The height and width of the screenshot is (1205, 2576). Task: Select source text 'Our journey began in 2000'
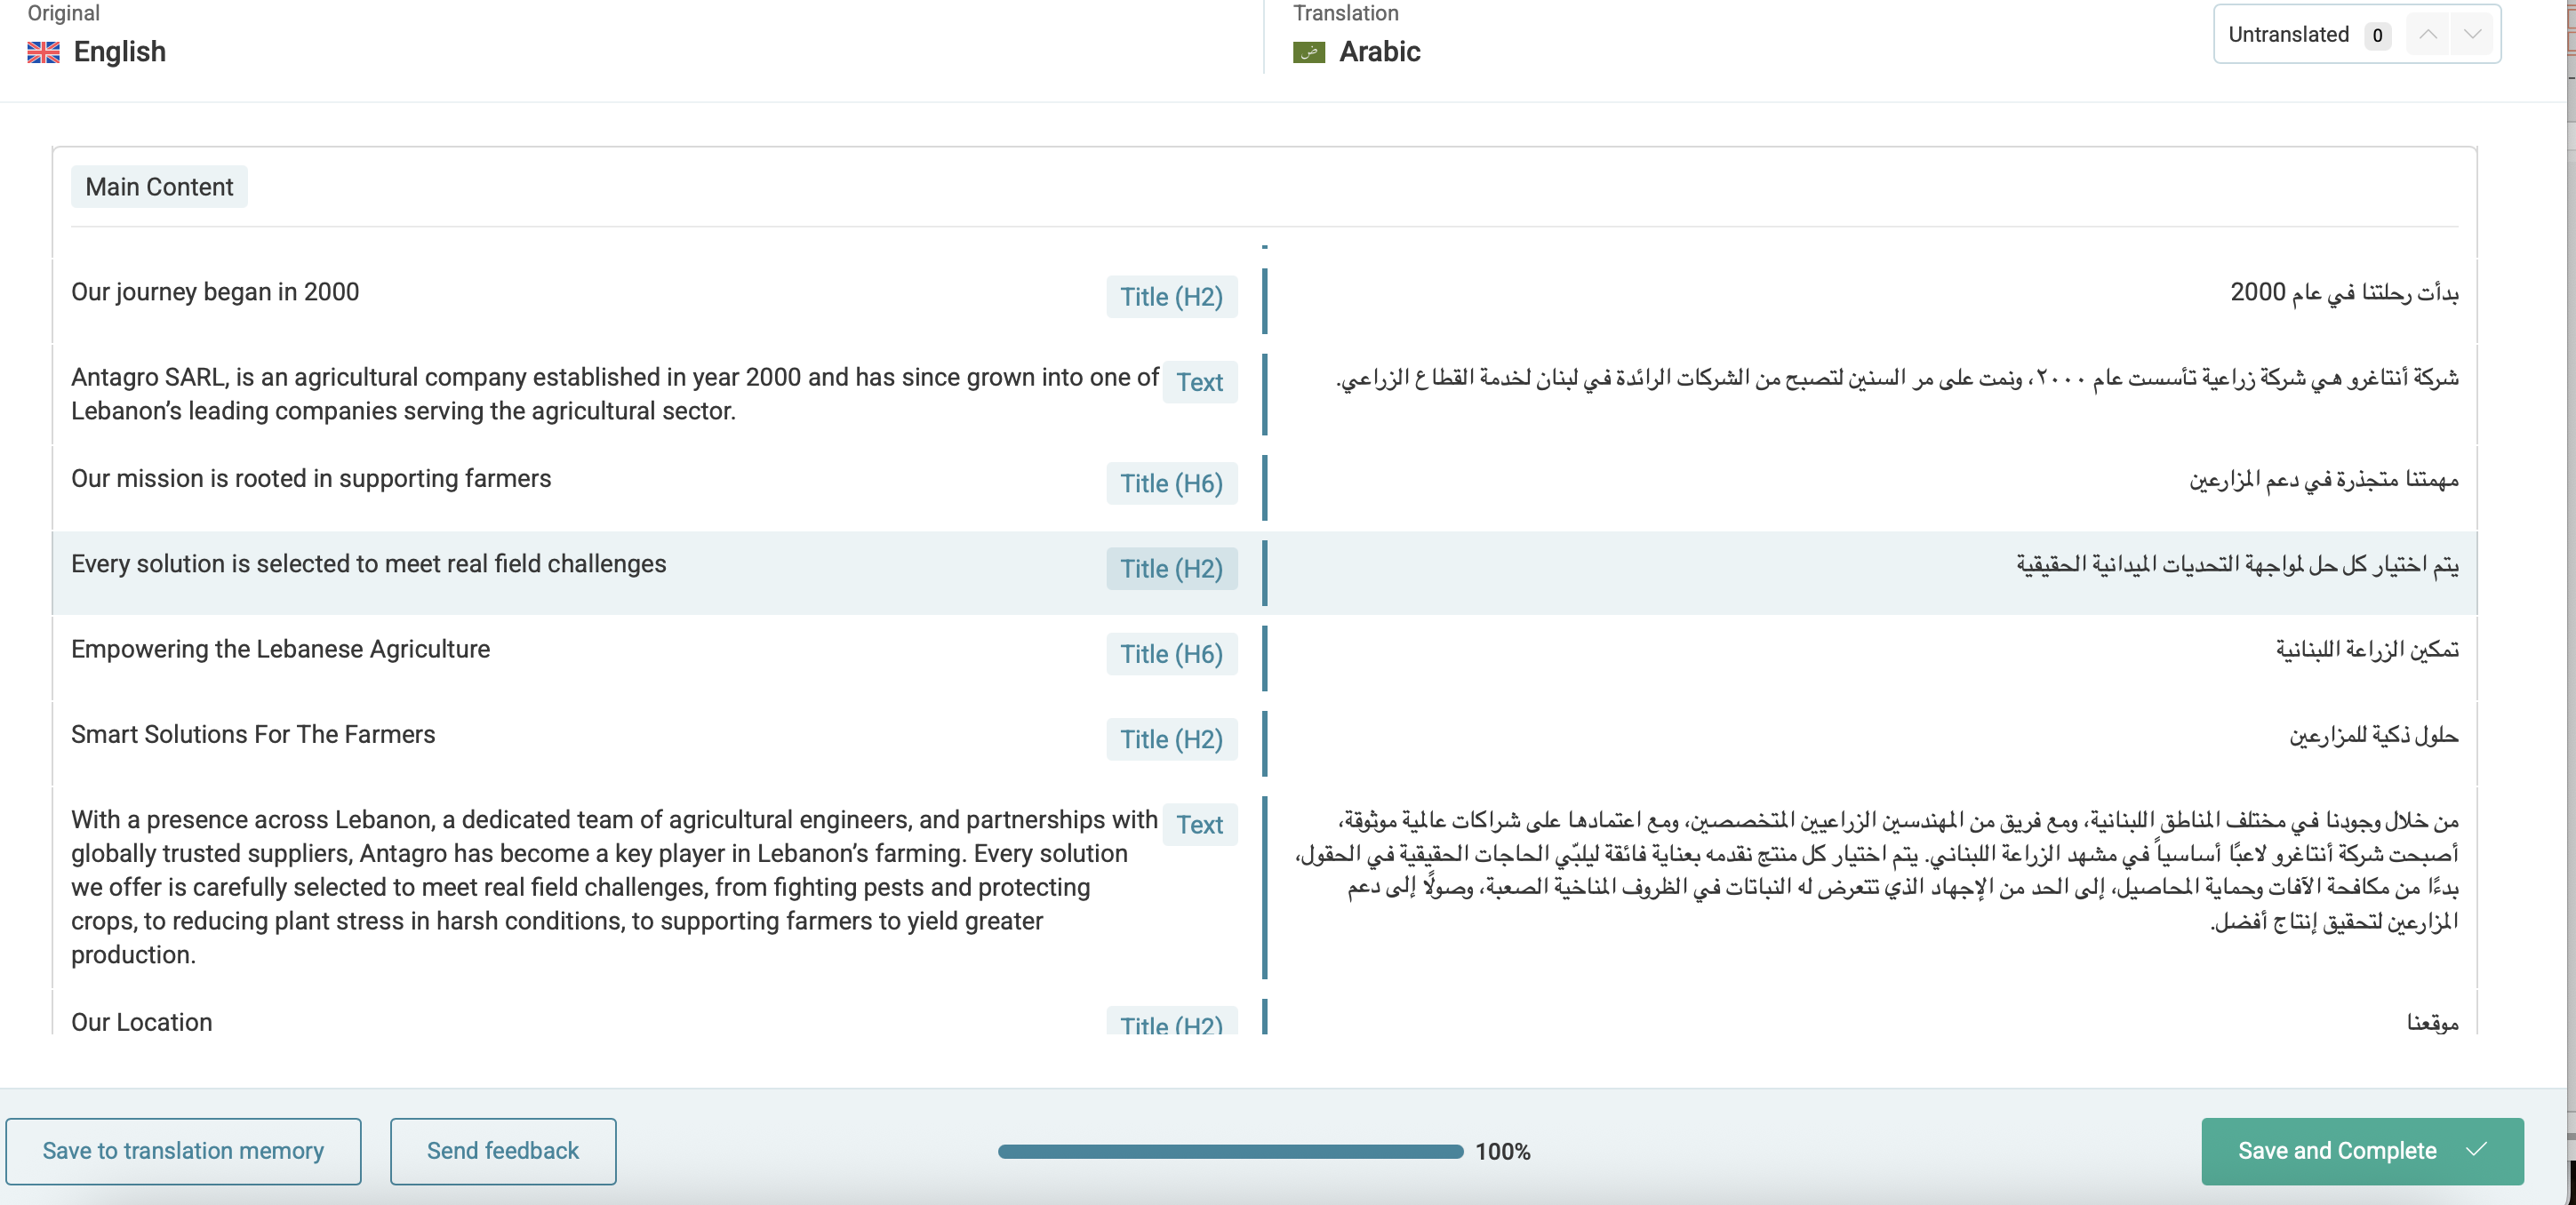click(215, 292)
